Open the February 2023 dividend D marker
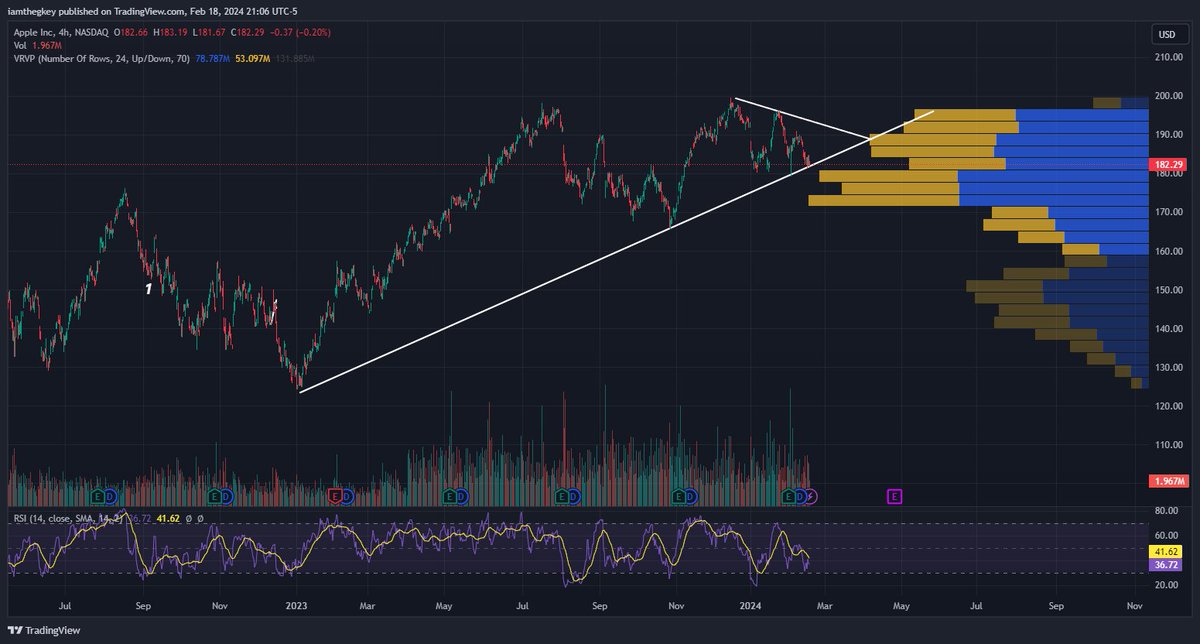The image size is (1200, 644). (x=346, y=496)
